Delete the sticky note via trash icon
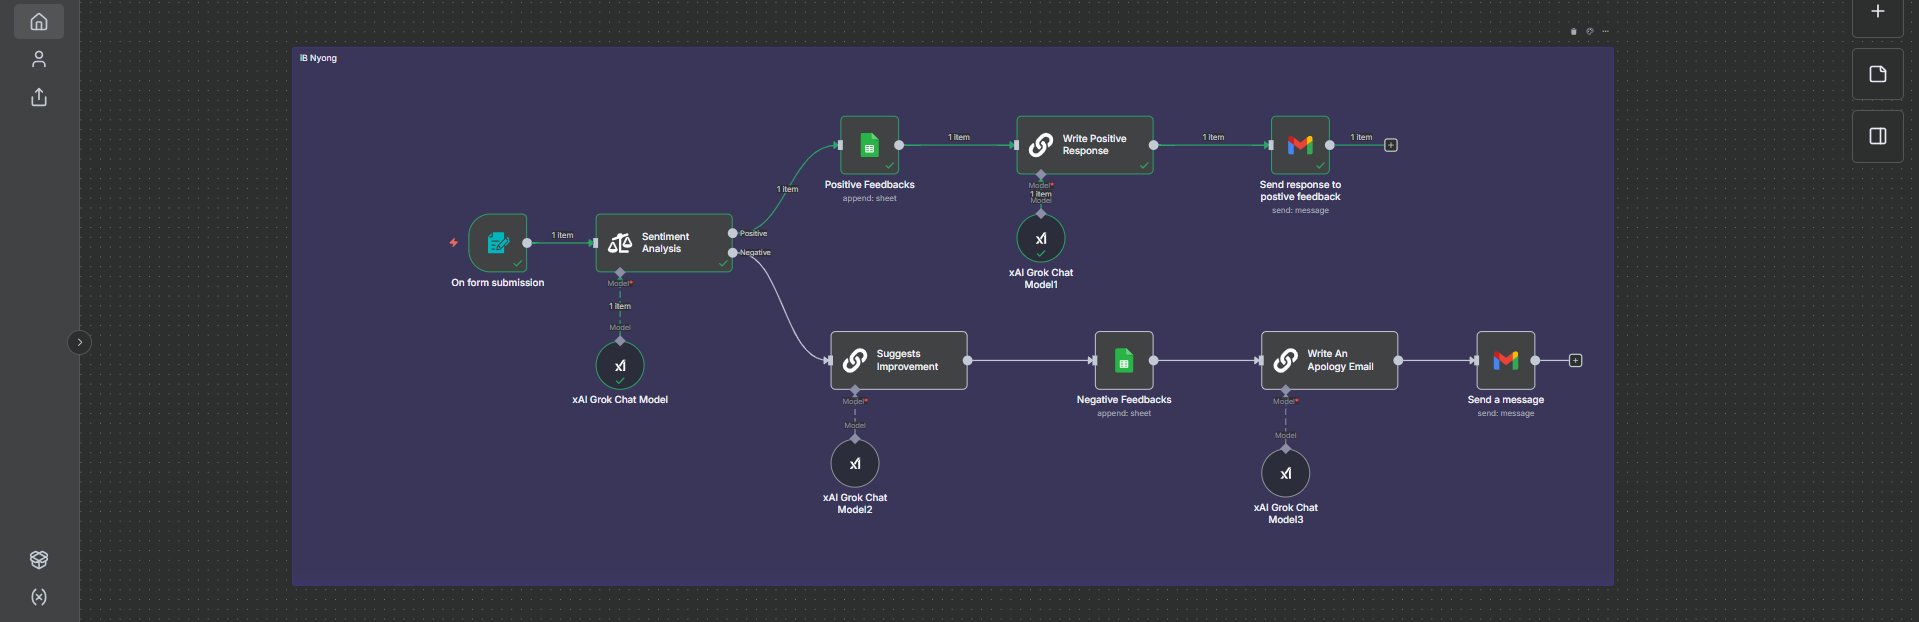Screen dimensions: 1919x622 pyautogui.click(x=1573, y=32)
